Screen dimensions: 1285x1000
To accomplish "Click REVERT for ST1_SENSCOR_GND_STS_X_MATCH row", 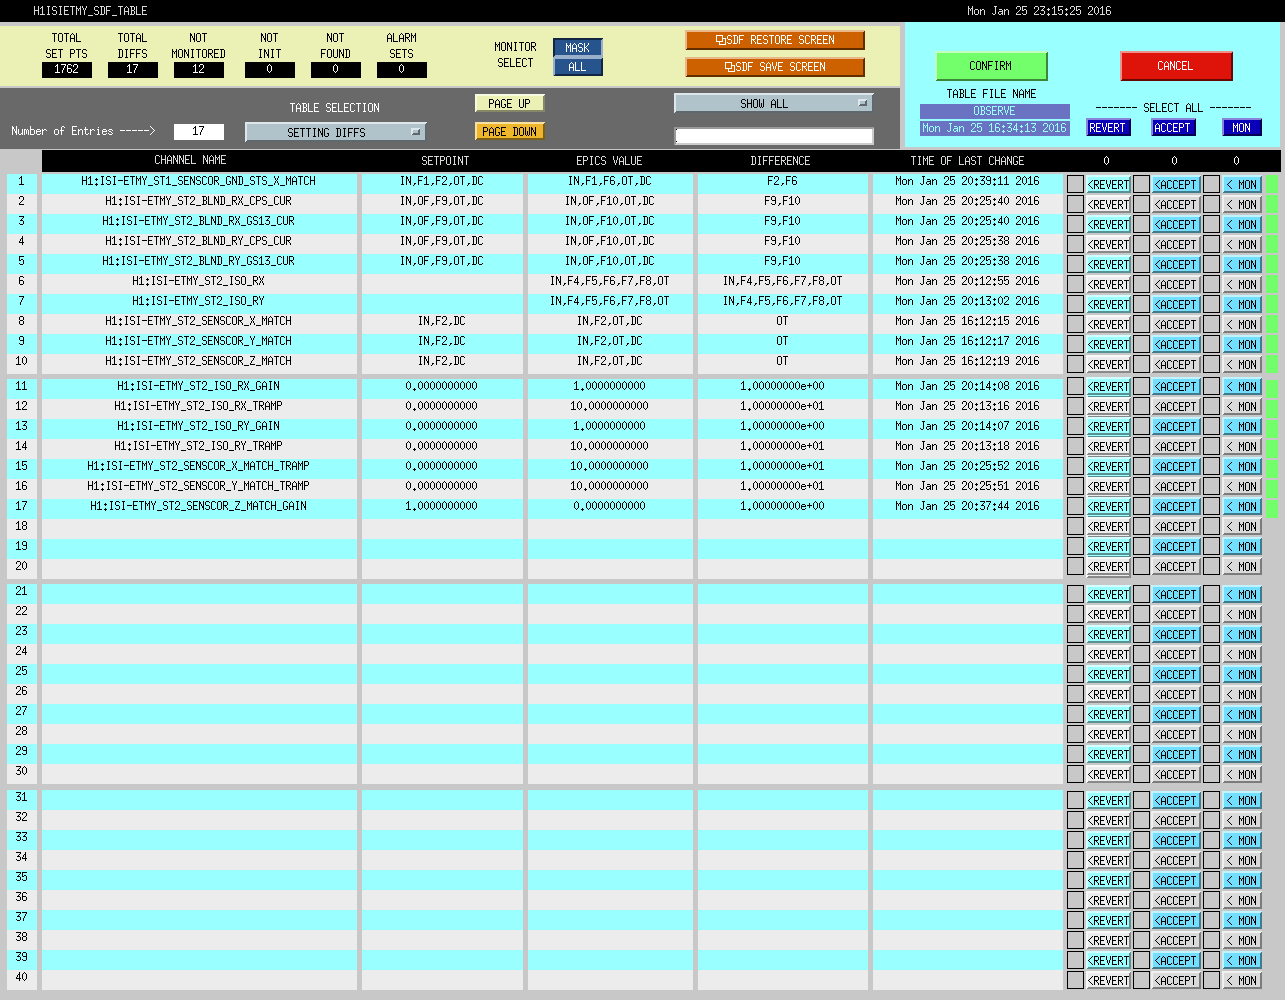I will coord(1109,185).
